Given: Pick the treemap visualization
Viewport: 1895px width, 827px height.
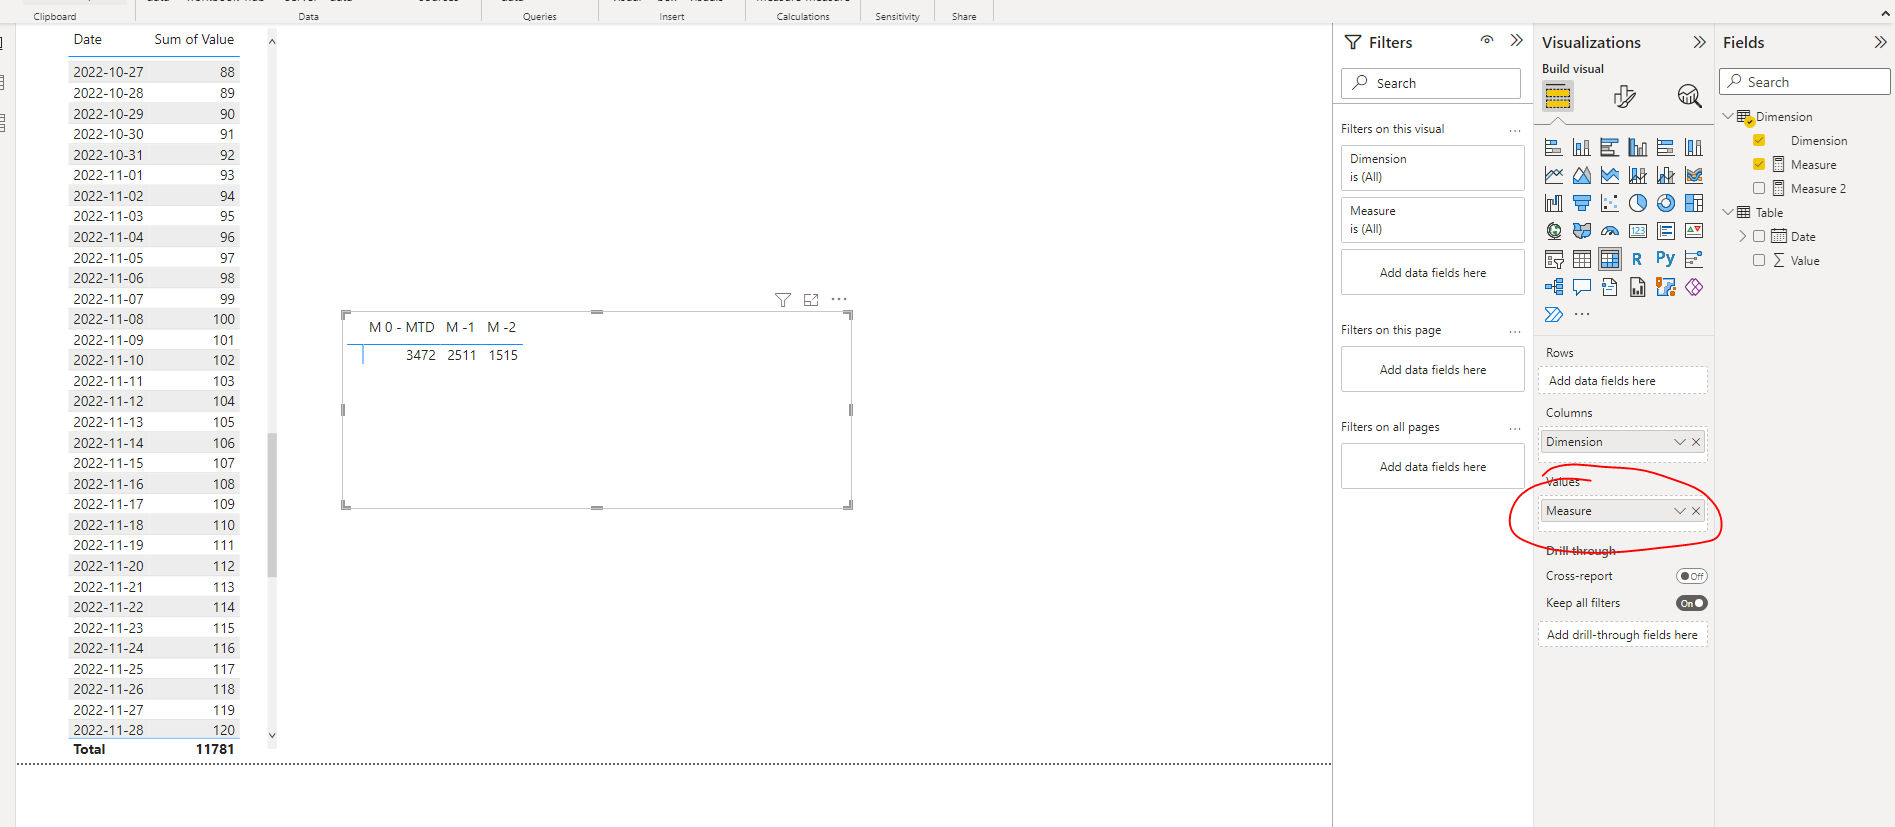Looking at the screenshot, I should (x=1693, y=203).
